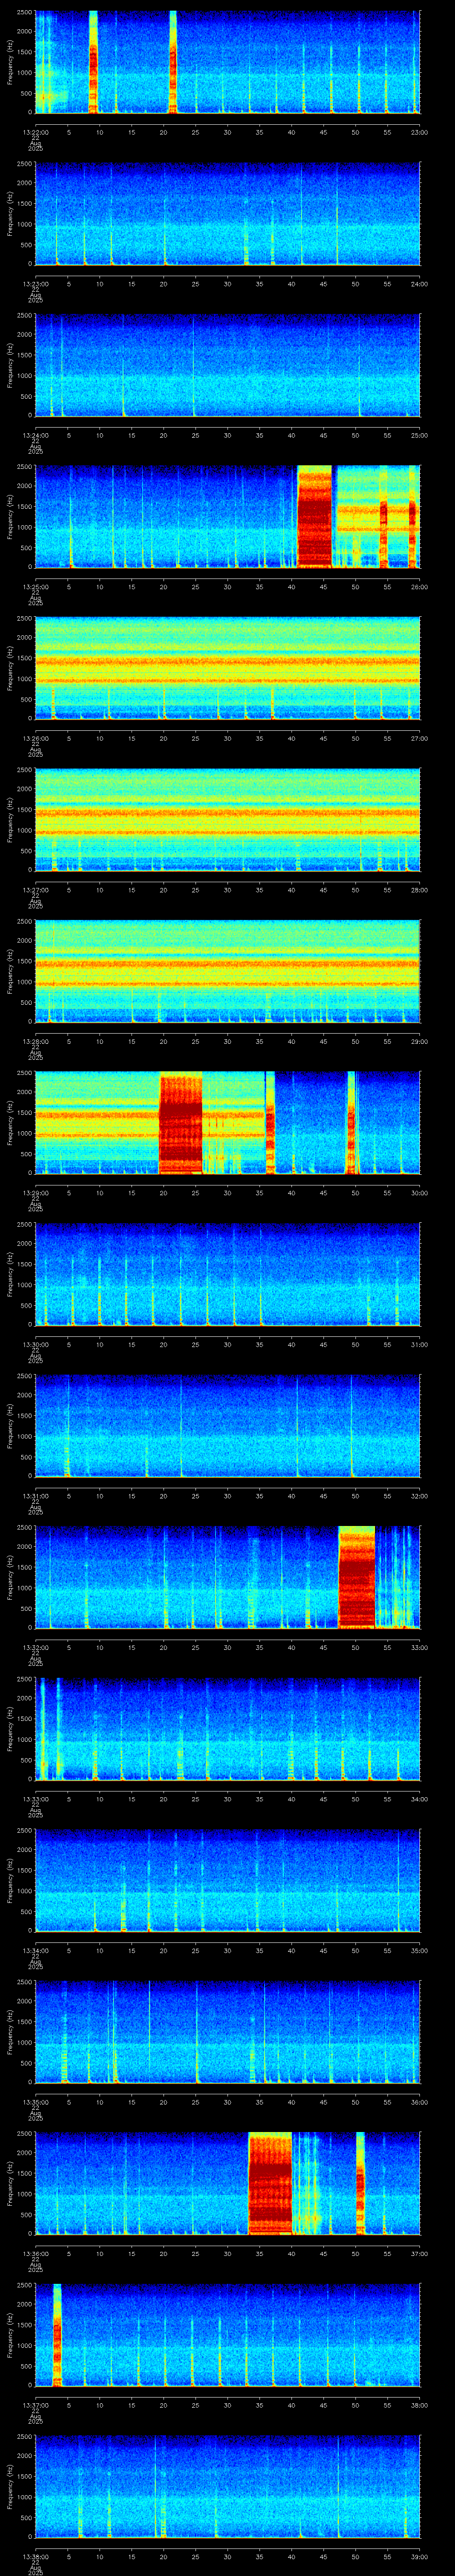Click the '13:31:00' time label
This screenshot has width=455, height=2576.
(x=36, y=1495)
